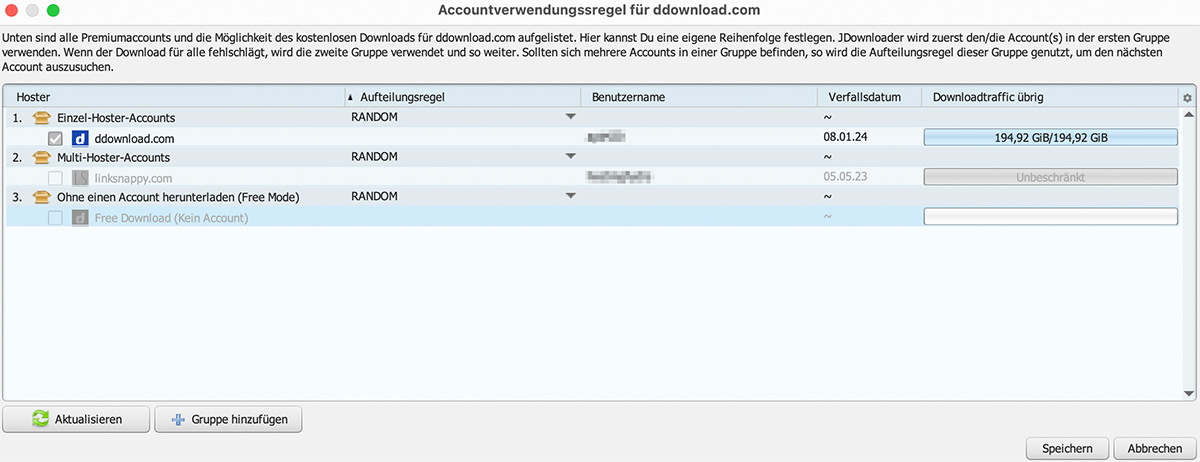This screenshot has height=462, width=1200.
Task: Cancel the dialog with Abbrechen
Action: tap(1155, 447)
